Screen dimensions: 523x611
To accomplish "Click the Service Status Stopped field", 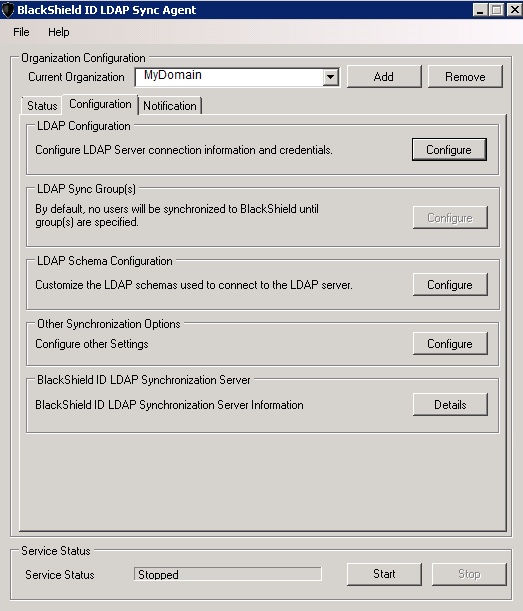I will (228, 574).
